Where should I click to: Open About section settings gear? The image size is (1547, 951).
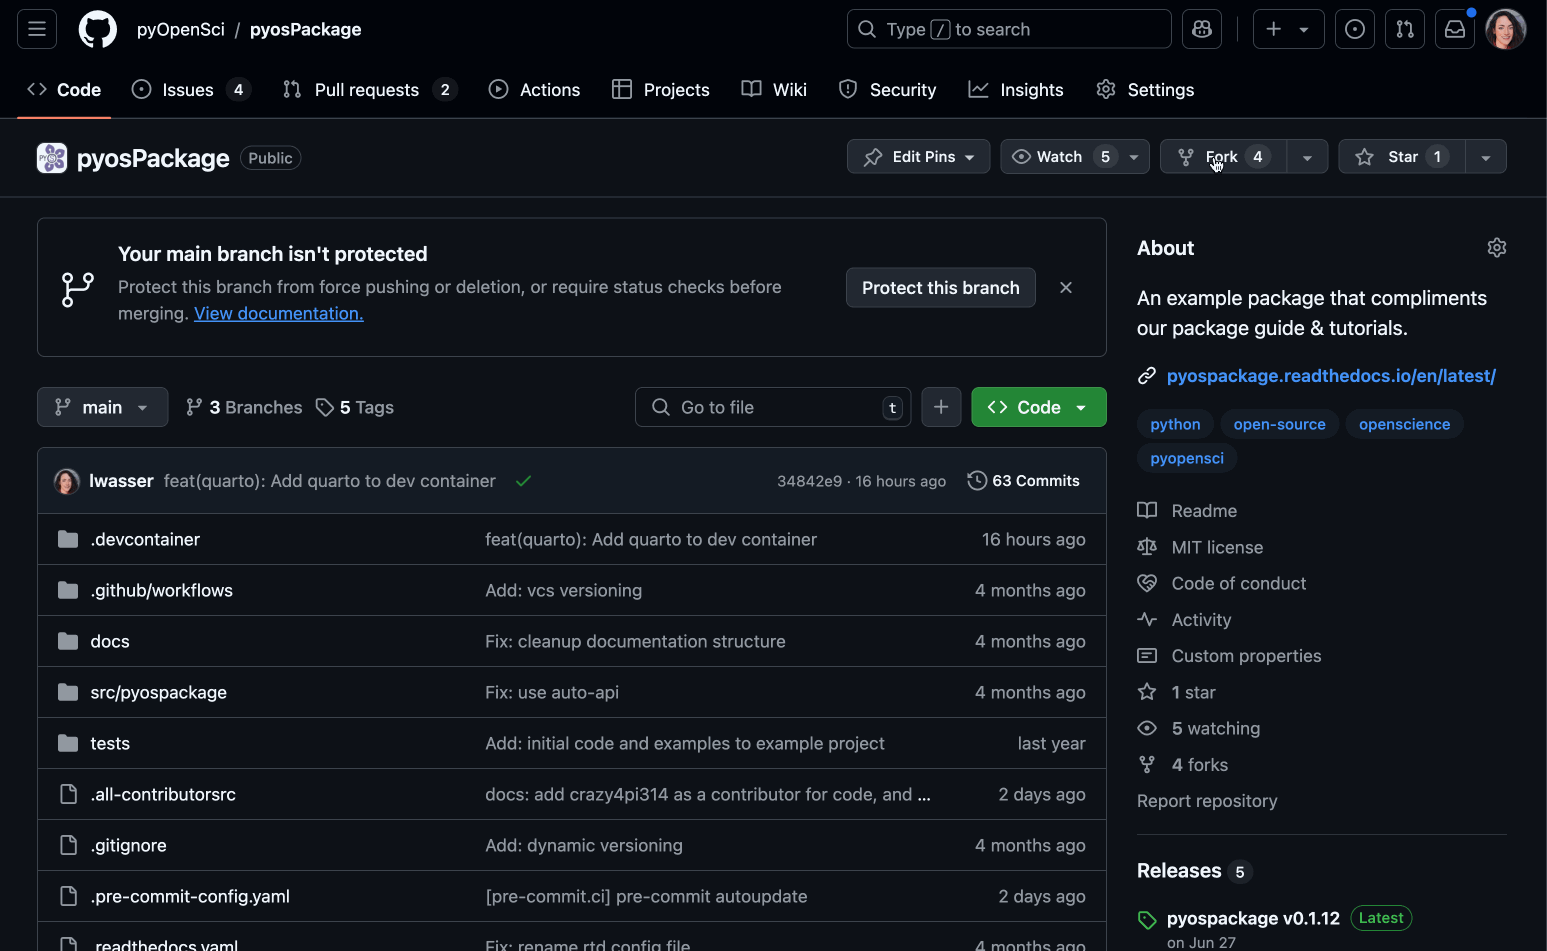point(1497,248)
